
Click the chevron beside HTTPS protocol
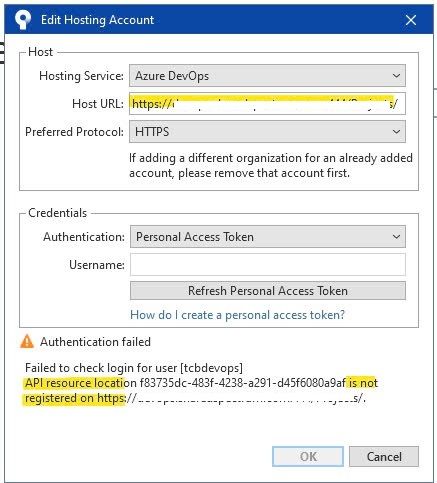pos(396,132)
